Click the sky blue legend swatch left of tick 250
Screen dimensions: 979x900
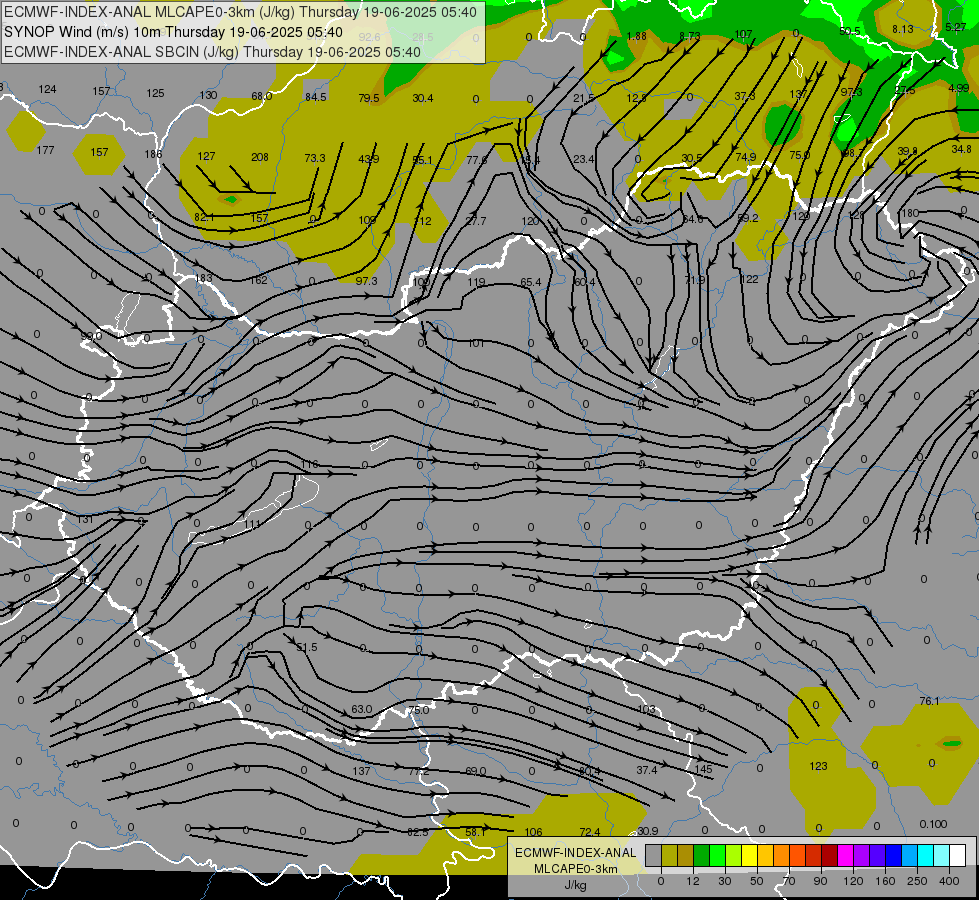click(x=909, y=855)
